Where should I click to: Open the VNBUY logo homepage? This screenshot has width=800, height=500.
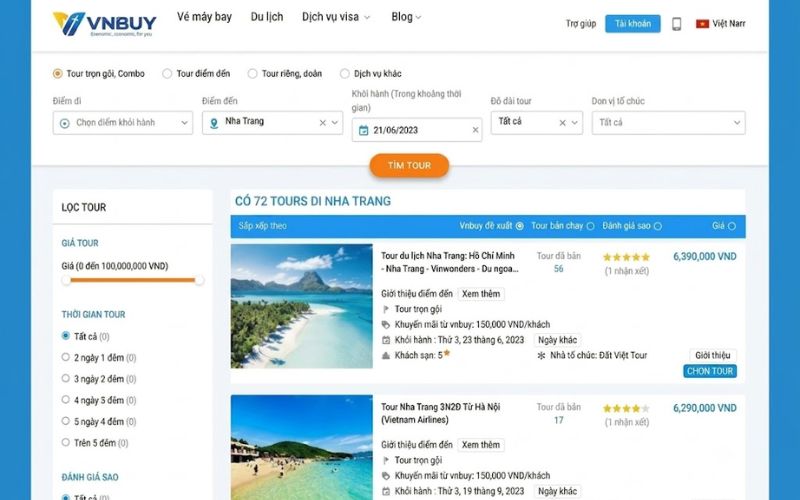(105, 24)
